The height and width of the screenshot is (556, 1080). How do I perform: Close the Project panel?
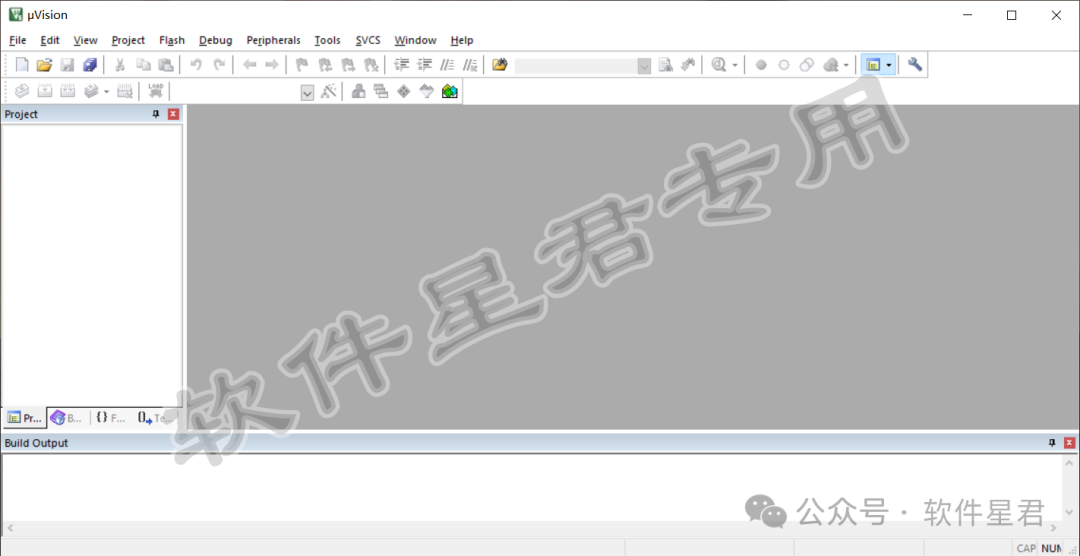pyautogui.click(x=173, y=114)
